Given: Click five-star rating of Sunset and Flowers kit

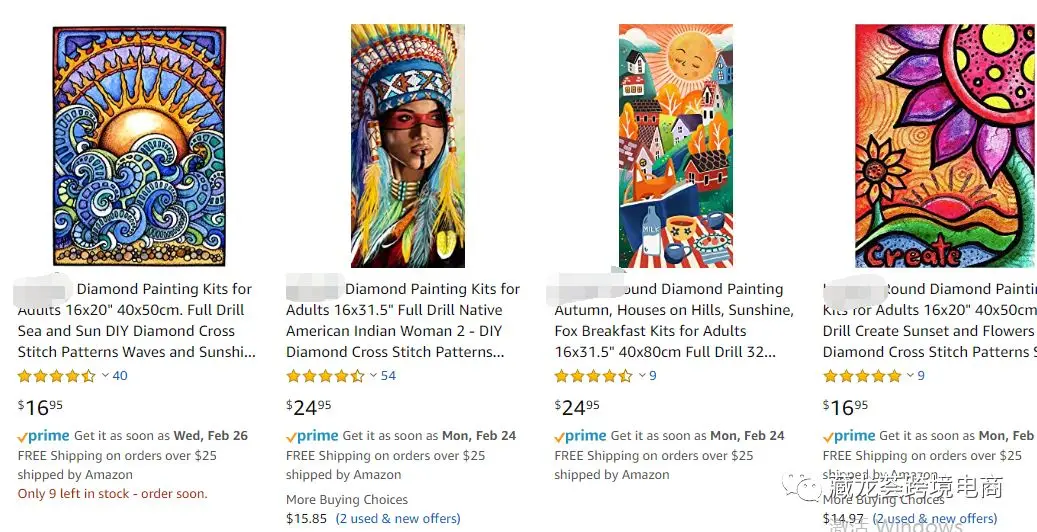Looking at the screenshot, I should pos(861,377).
